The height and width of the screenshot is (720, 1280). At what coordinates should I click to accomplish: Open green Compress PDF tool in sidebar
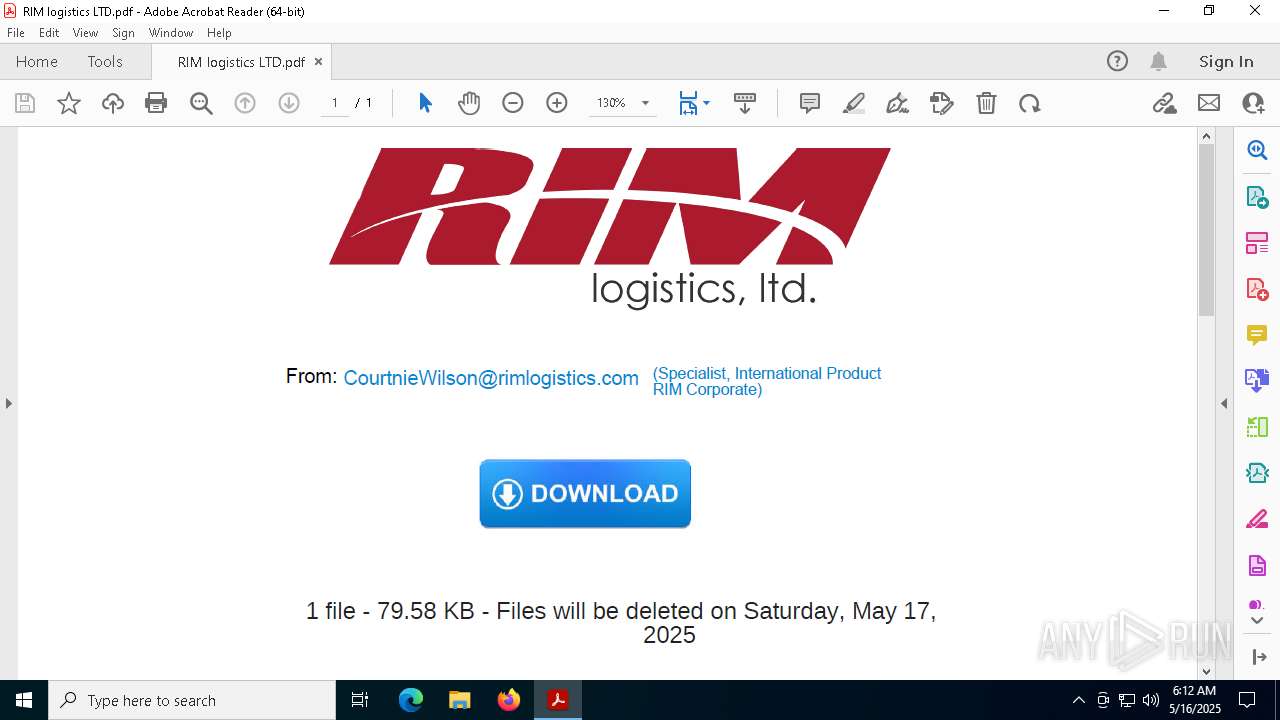[1257, 427]
